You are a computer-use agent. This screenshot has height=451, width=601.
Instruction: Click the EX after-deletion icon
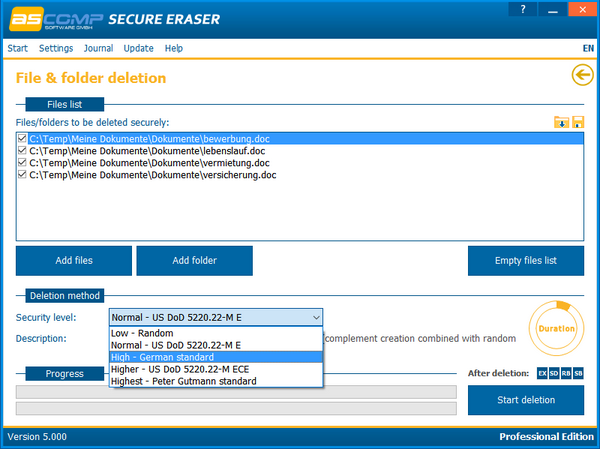[542, 373]
